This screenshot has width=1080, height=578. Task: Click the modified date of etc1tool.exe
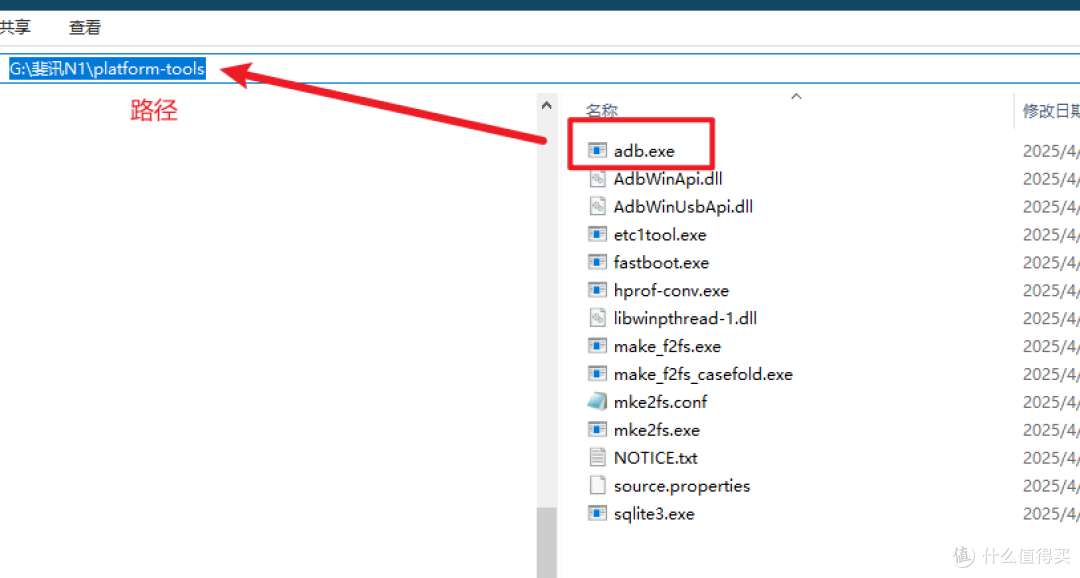(1051, 235)
